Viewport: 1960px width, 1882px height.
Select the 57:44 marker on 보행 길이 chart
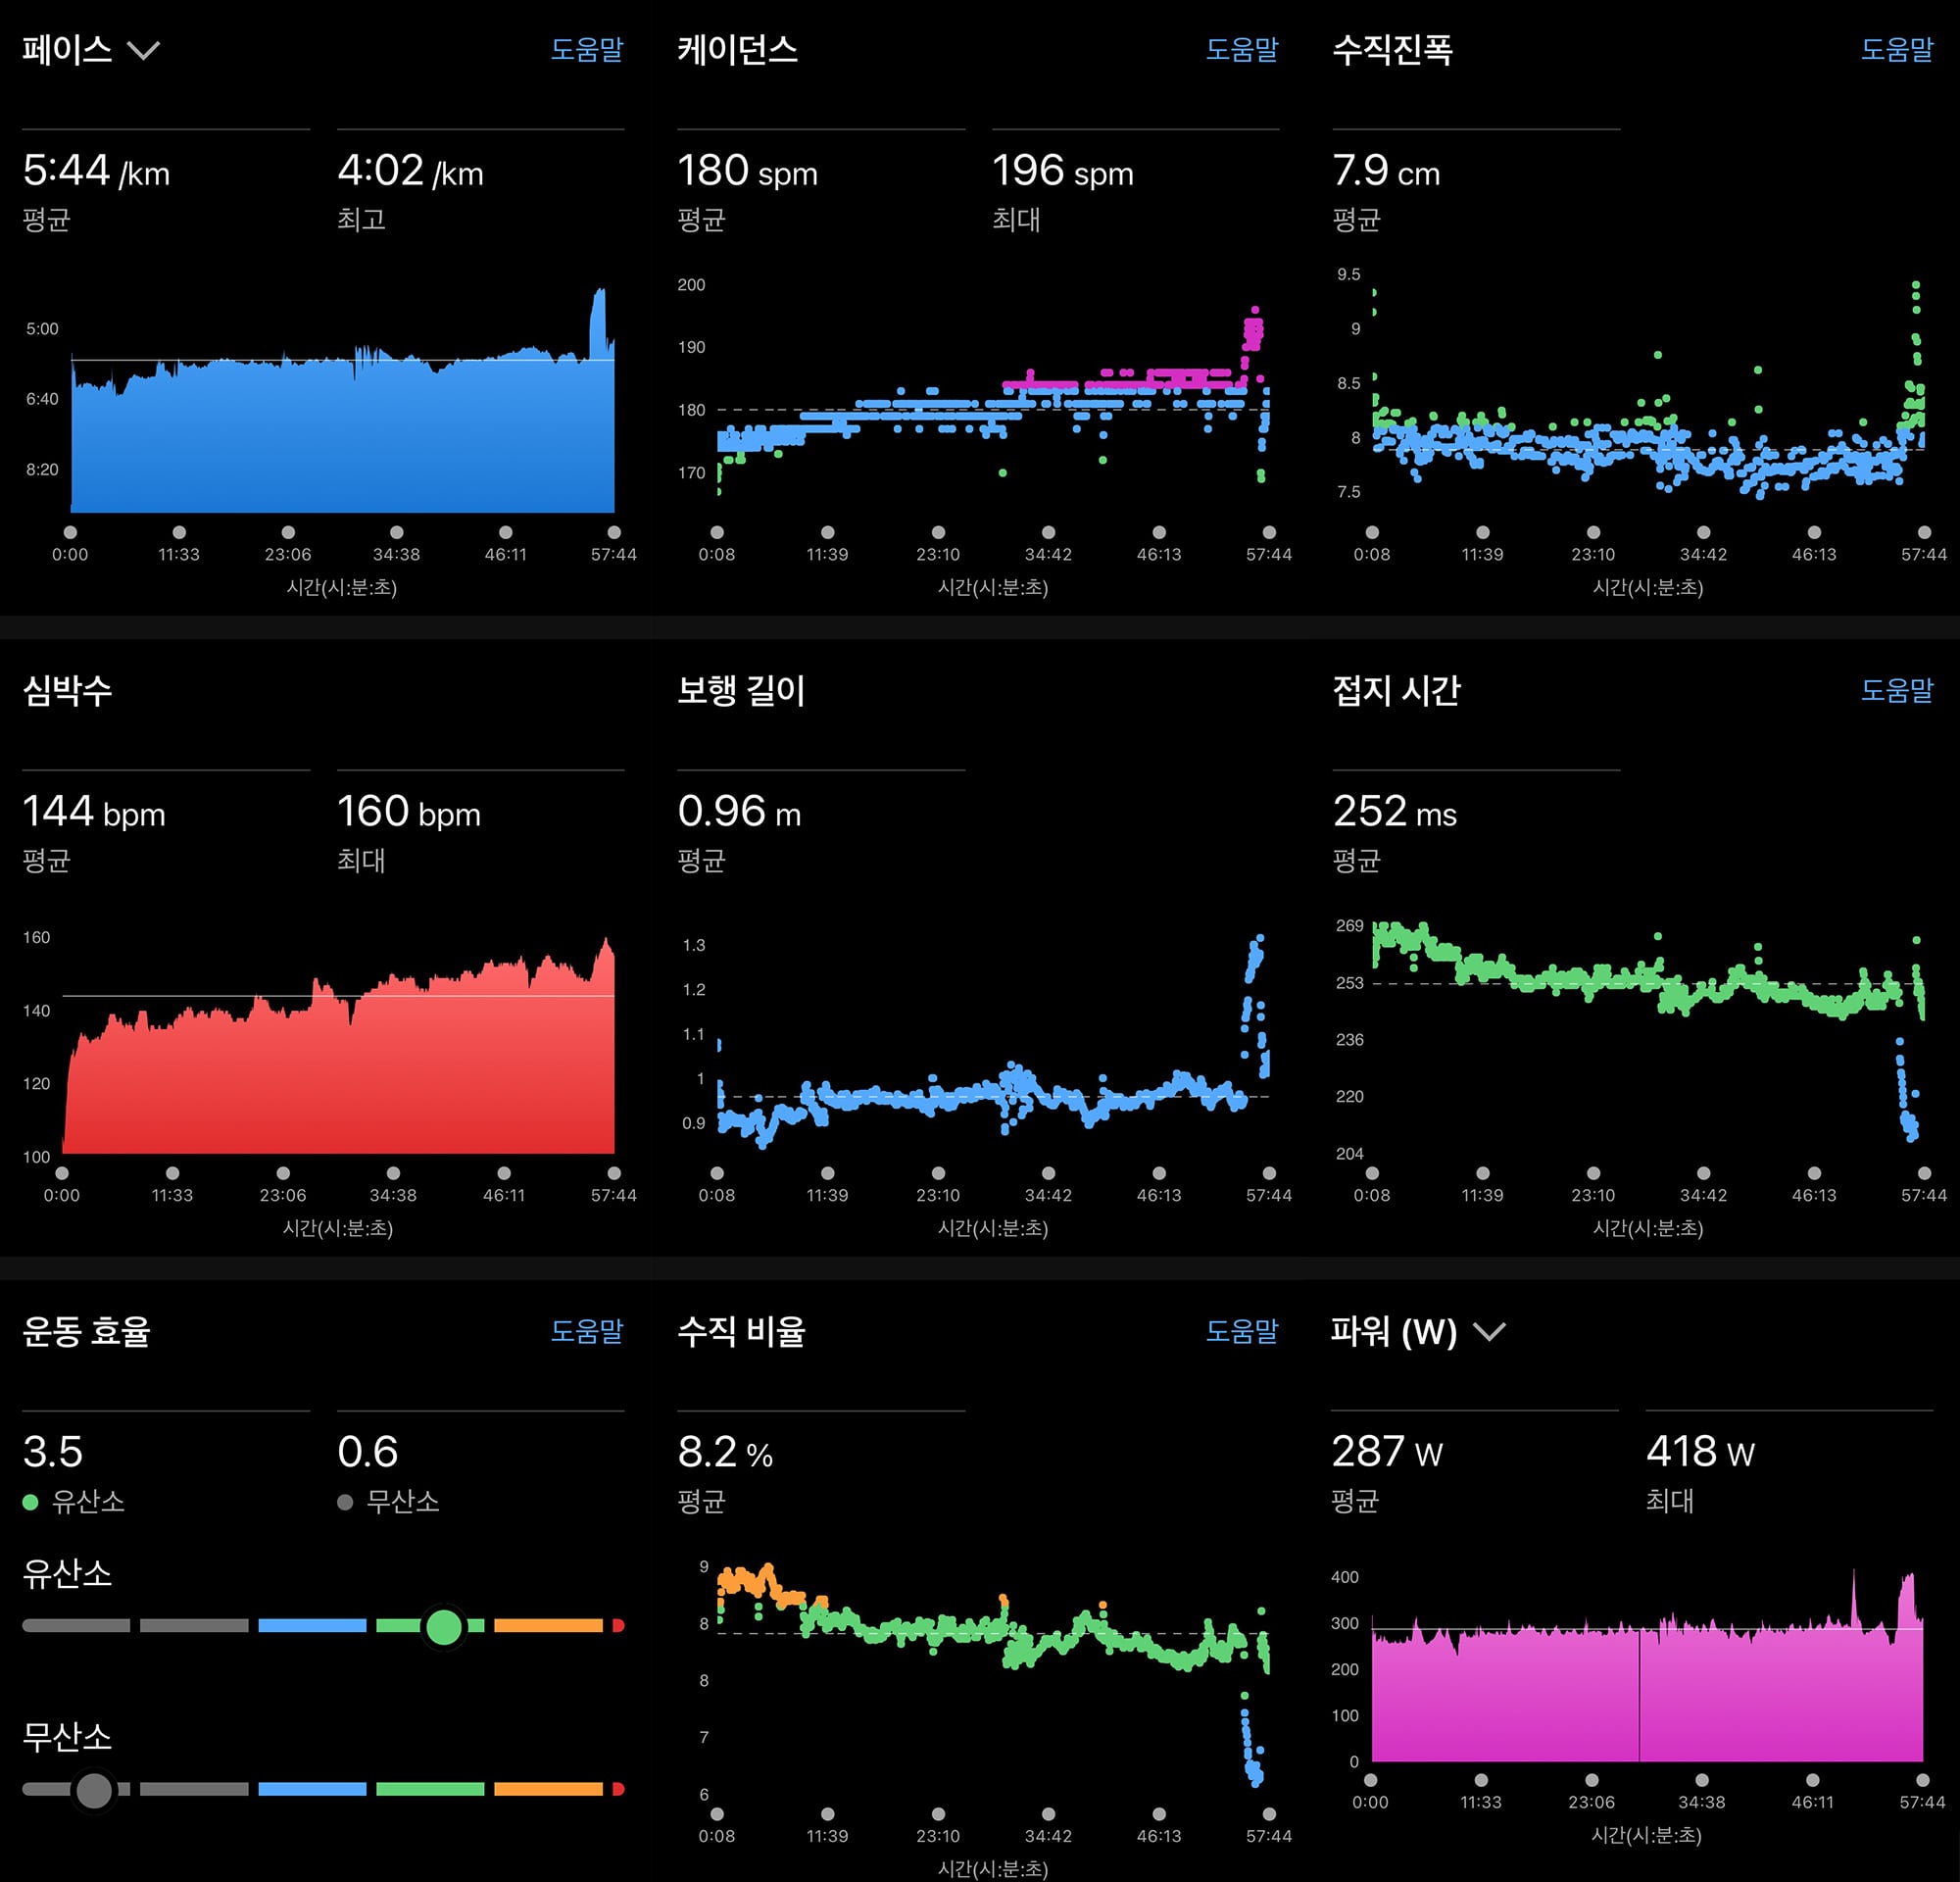(1269, 1173)
